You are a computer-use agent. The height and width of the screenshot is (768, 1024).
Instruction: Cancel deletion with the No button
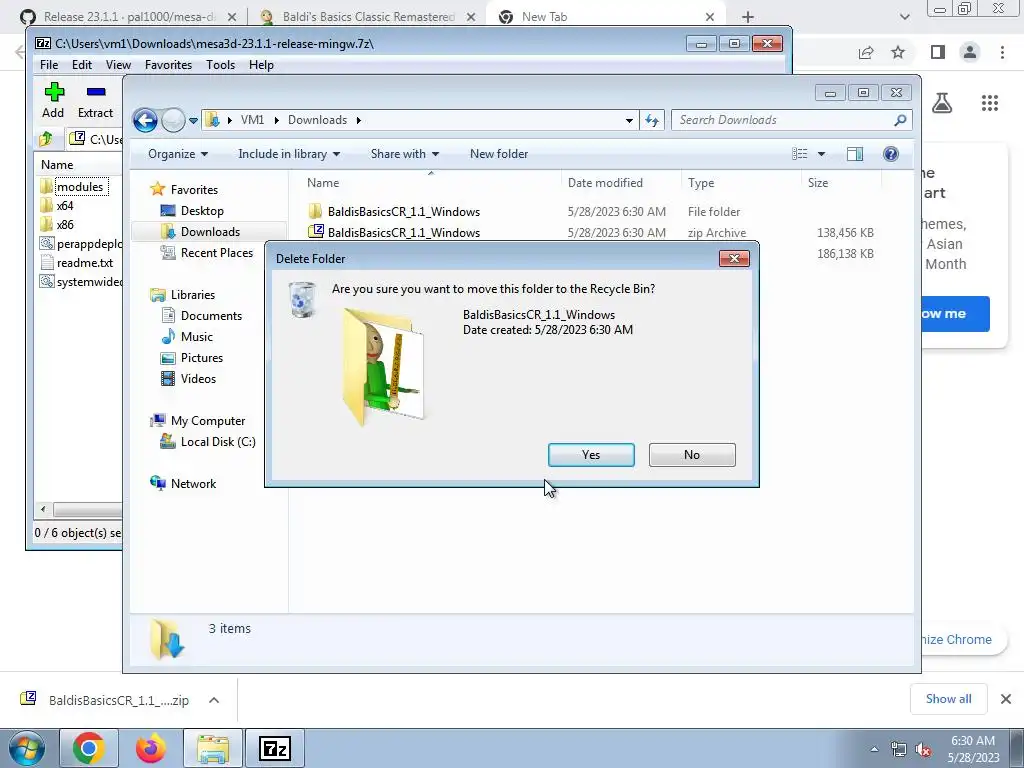click(x=692, y=455)
